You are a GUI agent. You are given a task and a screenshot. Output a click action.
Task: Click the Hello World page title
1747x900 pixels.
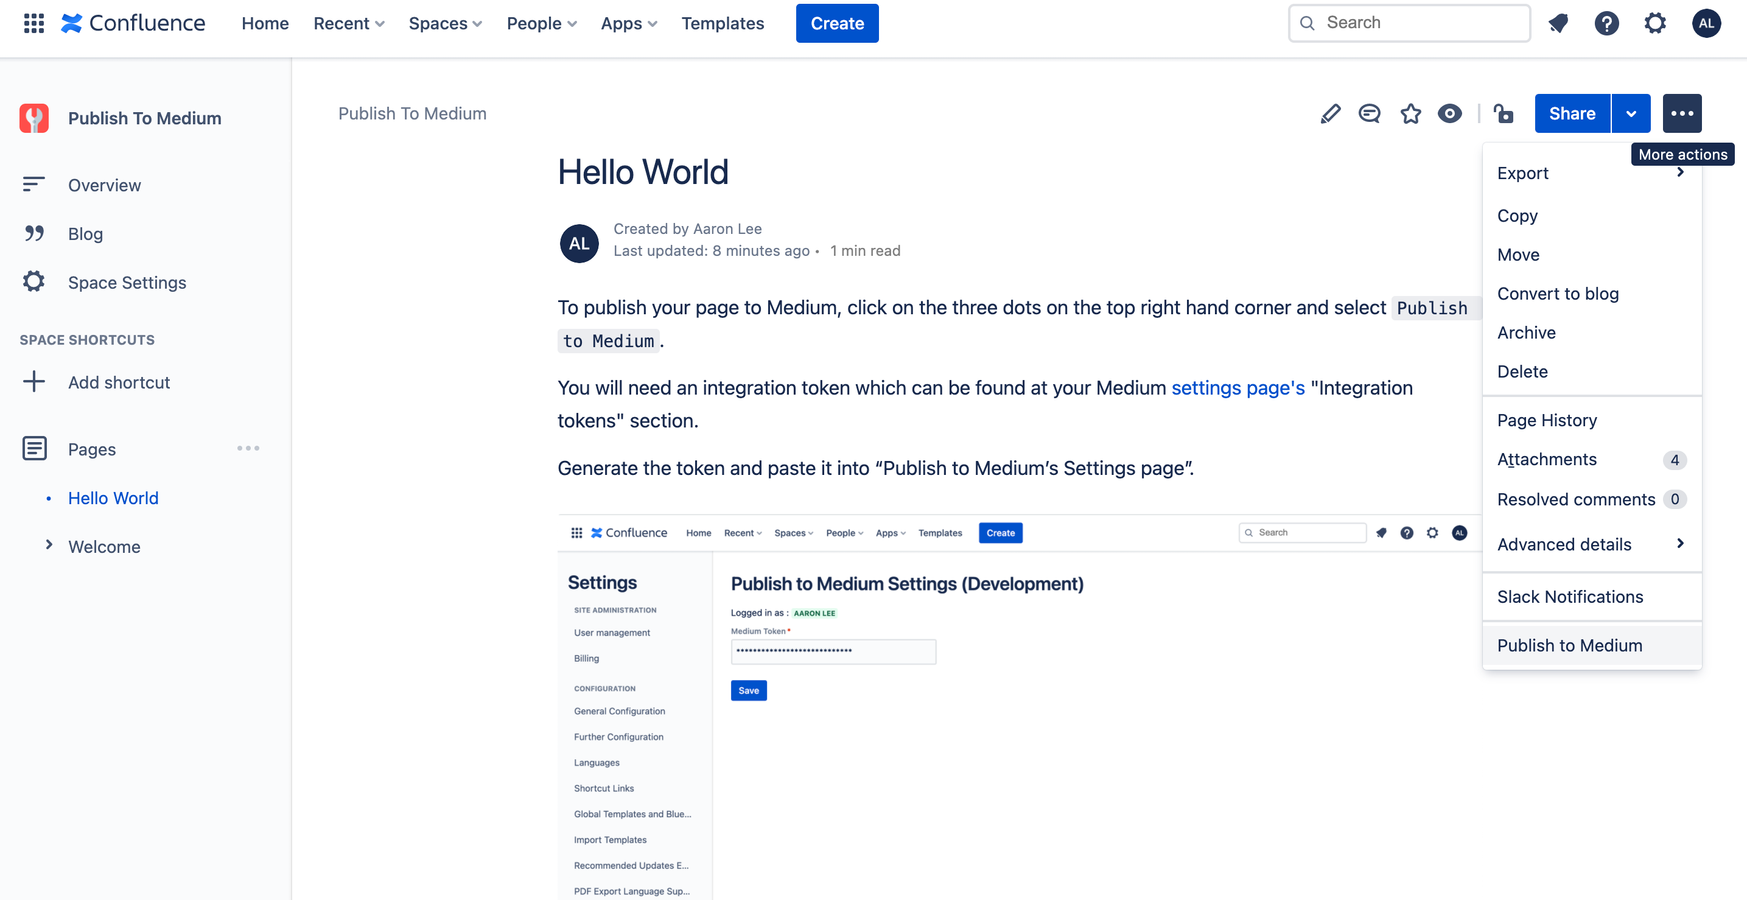coord(643,172)
